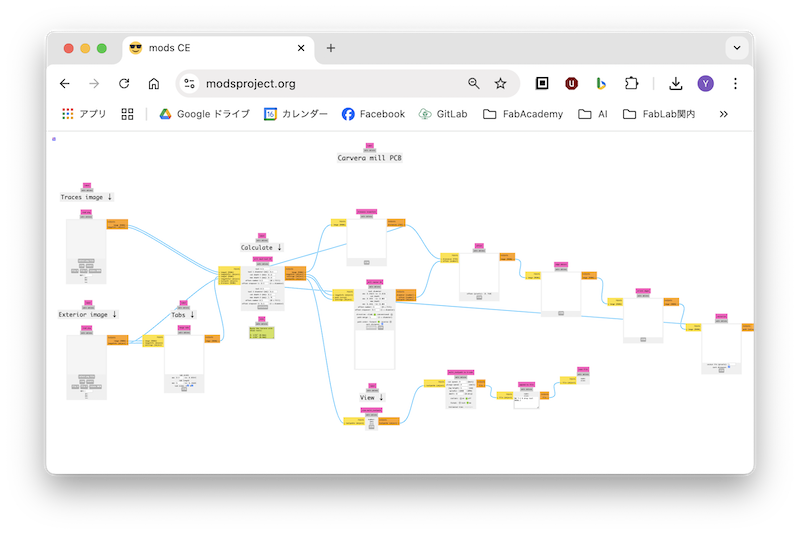Click the small purple dot in the canvas corner
The image size is (800, 535).
(54, 139)
